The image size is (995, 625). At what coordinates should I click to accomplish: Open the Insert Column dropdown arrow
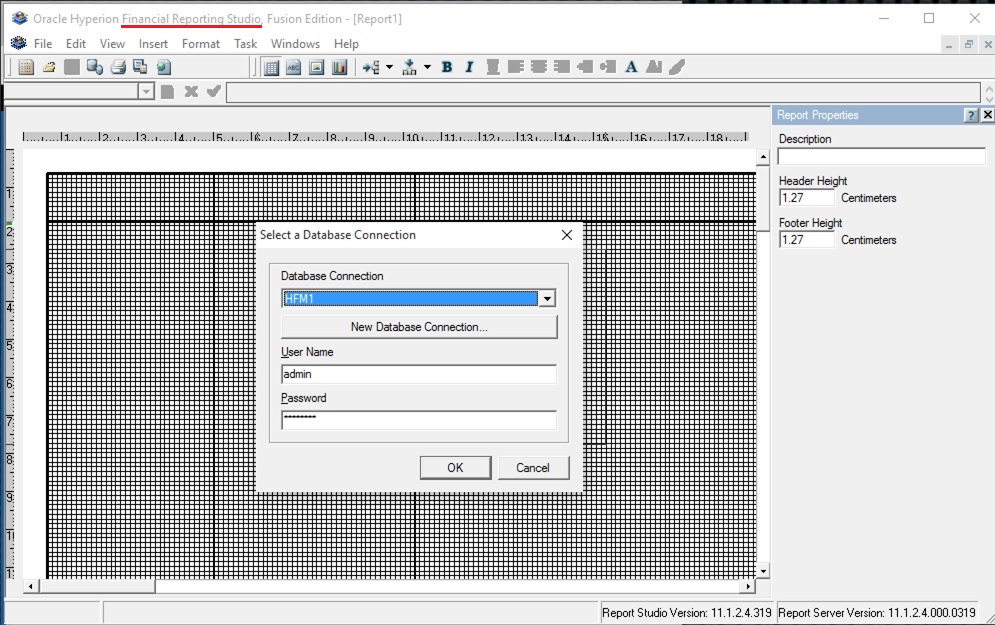pos(427,67)
